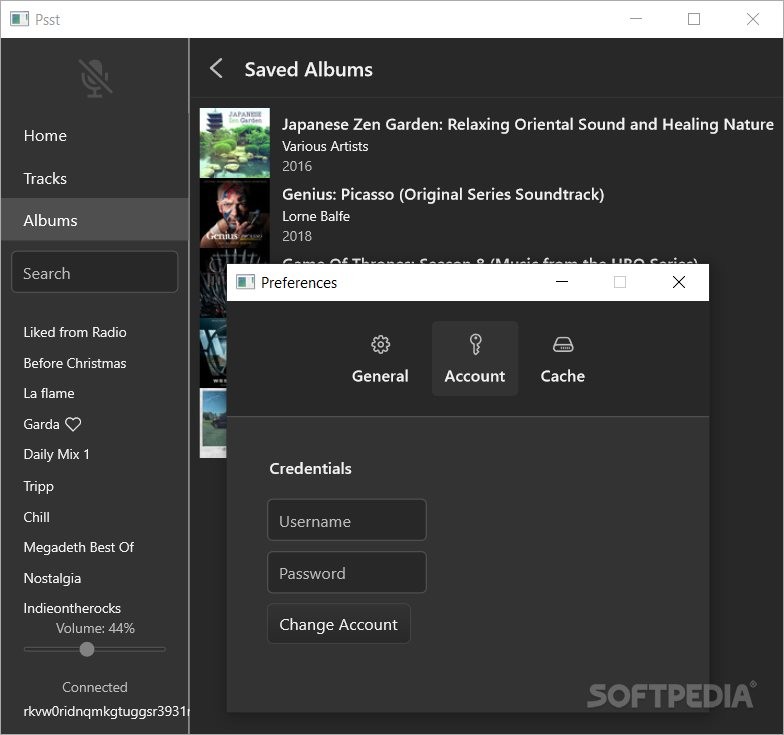This screenshot has height=735, width=784.
Task: Click the Japanese Zen Garden album cover
Action: pyautogui.click(x=234, y=142)
